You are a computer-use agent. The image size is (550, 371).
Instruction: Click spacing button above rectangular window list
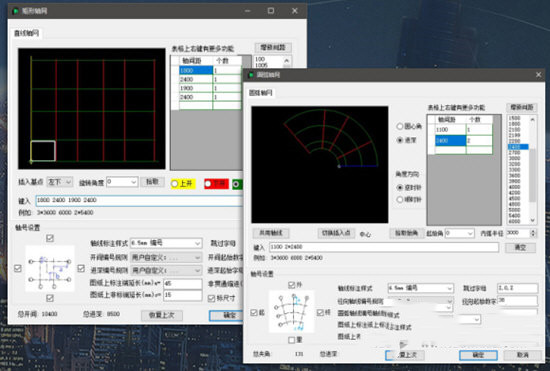[273, 48]
